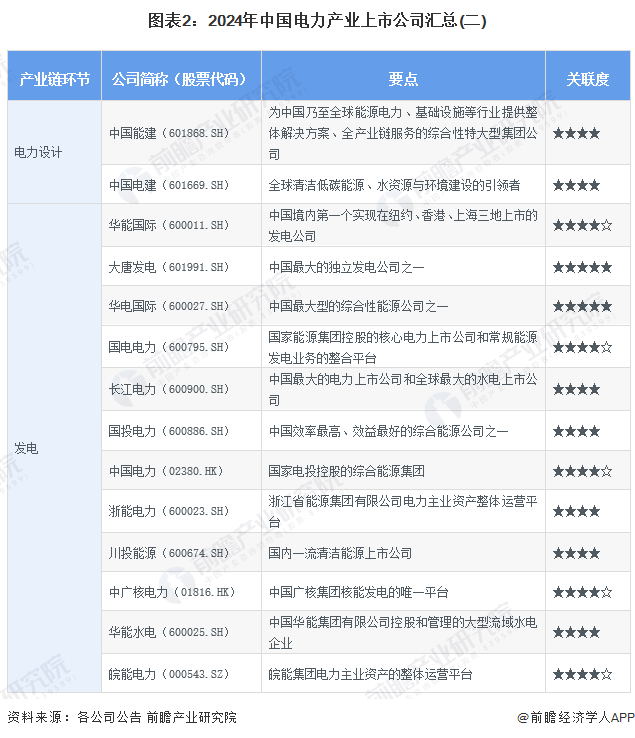Click the text 全球清洁低碳能源、水资源与环境建设的引领者
Screen dimensions: 635x738
pyautogui.click(x=394, y=185)
